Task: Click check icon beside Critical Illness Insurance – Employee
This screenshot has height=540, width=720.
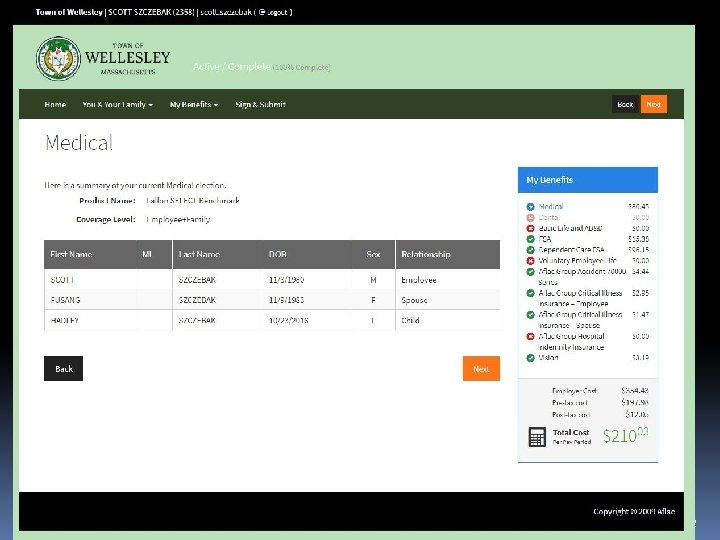Action: point(530,293)
